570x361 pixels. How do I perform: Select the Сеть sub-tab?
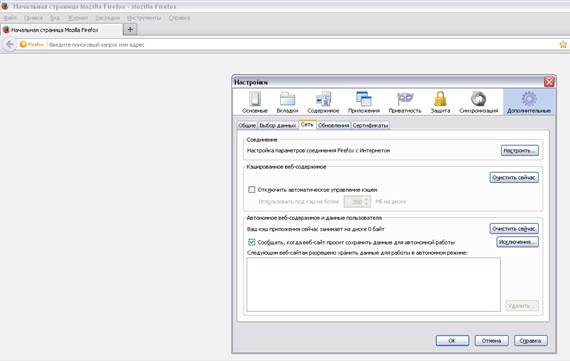(307, 125)
